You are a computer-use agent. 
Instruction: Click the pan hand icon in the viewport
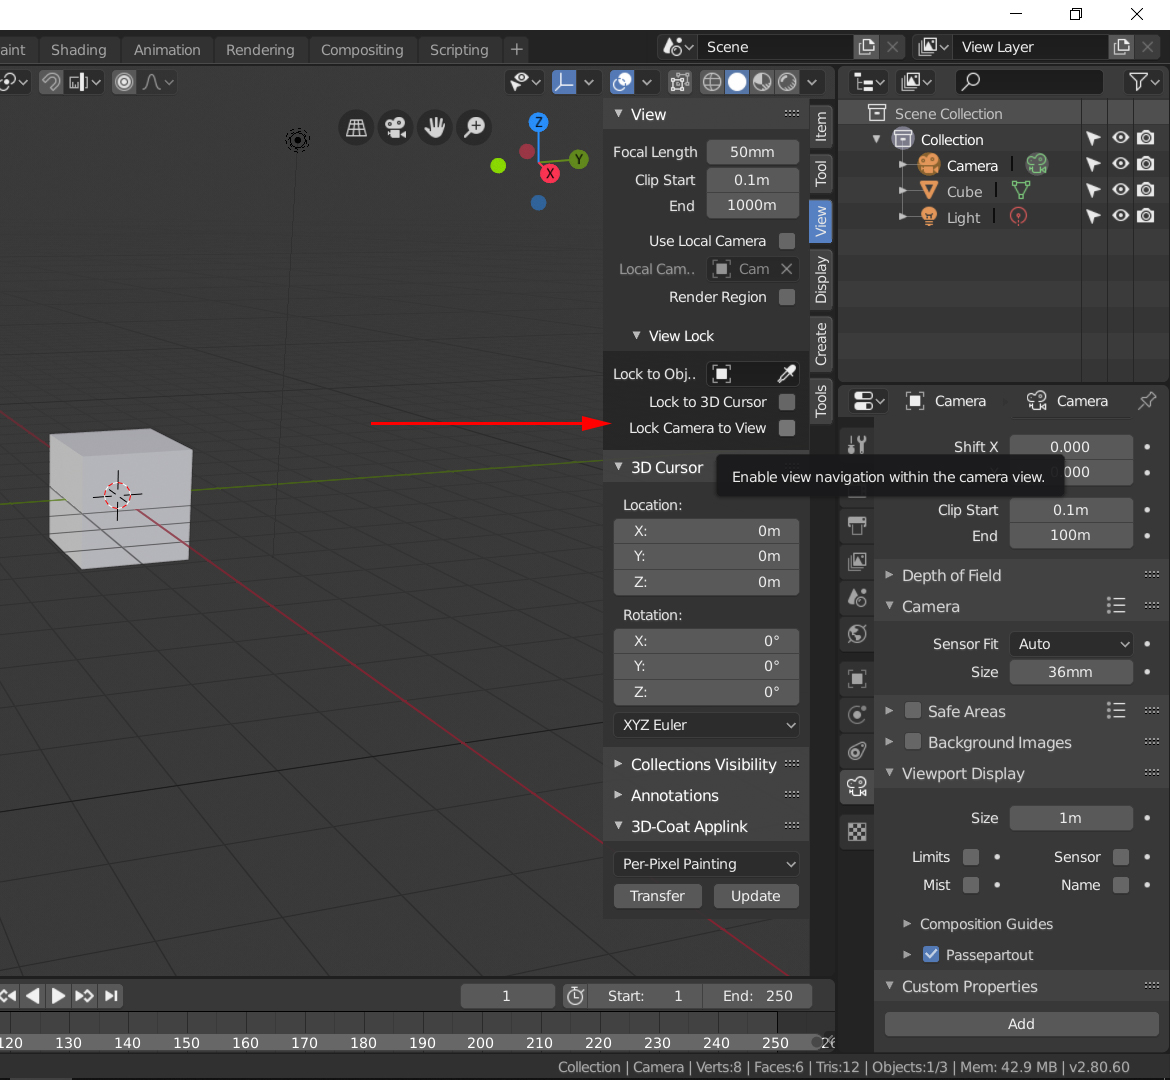[434, 127]
